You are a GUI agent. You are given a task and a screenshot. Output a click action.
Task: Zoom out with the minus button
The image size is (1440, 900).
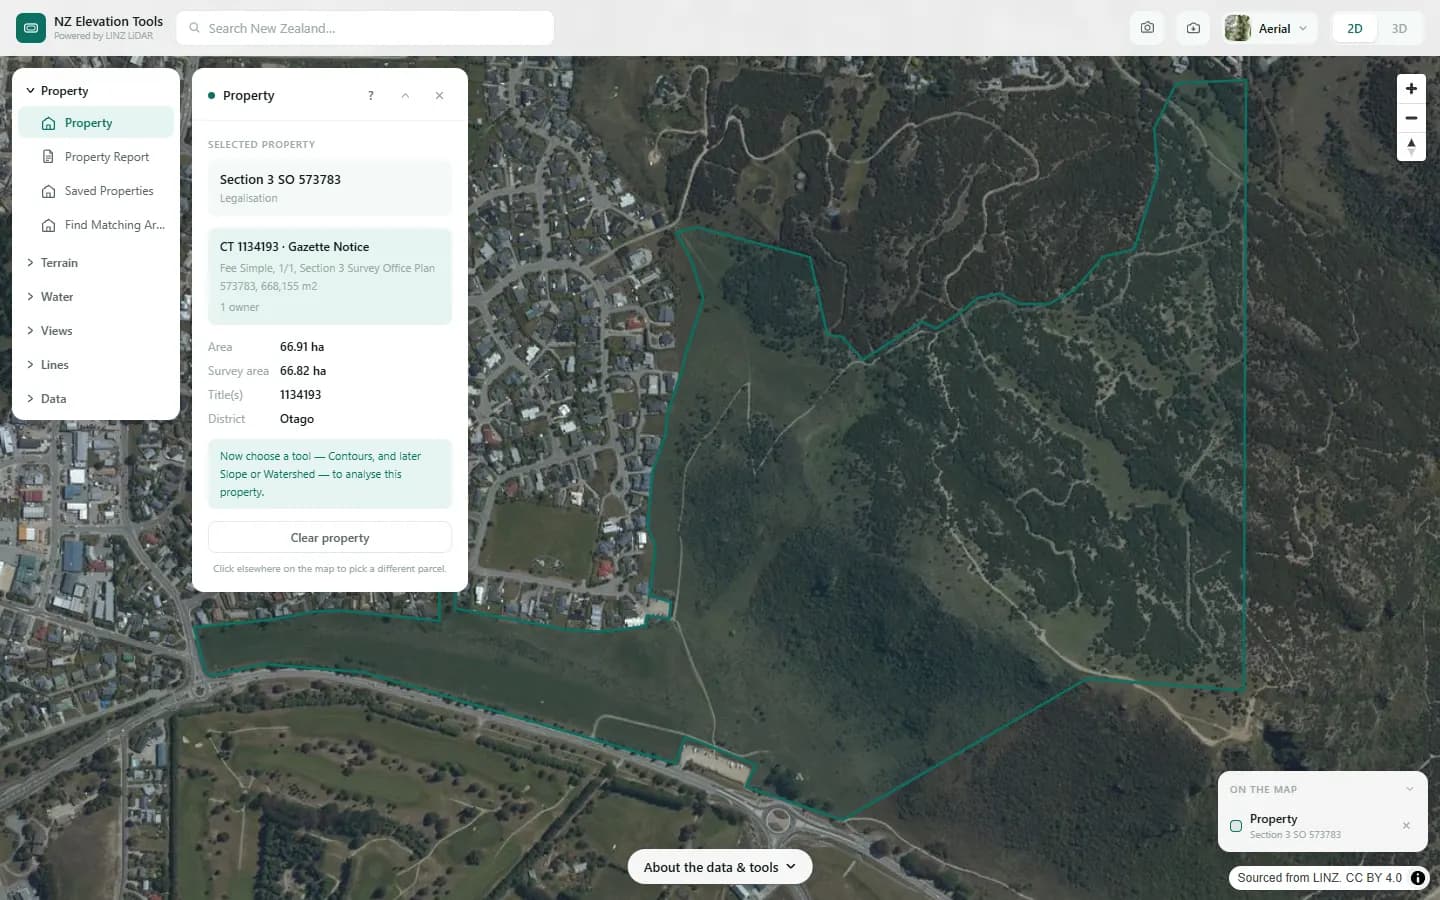click(x=1411, y=118)
